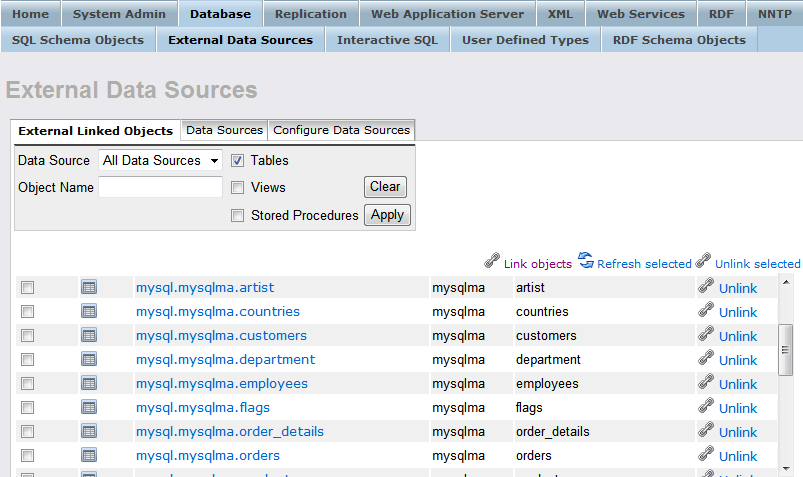Click the Refresh selected arrows icon
Screen dimensions: 803x477
(x=586, y=262)
